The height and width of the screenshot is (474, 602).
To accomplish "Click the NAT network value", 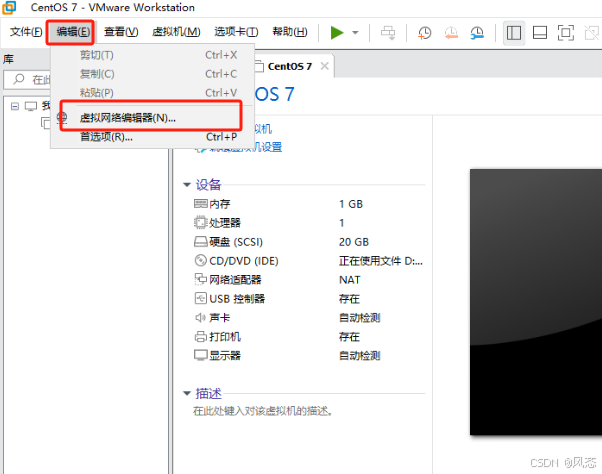I will (349, 280).
